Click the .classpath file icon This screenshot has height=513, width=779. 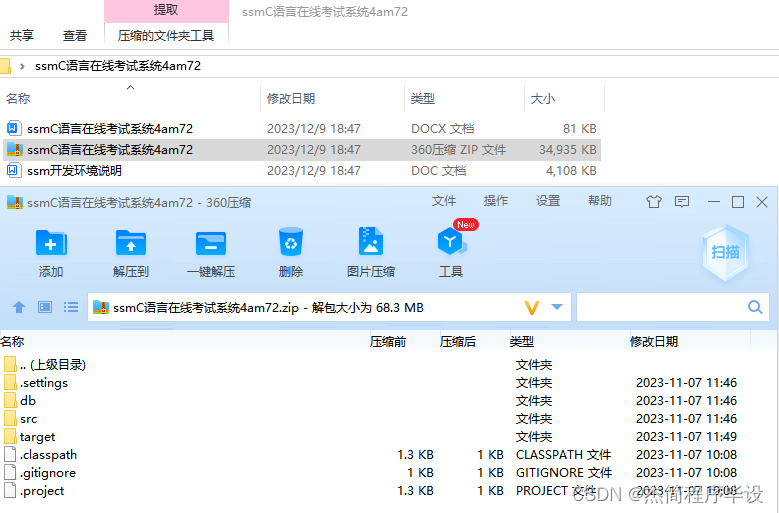[x=10, y=454]
